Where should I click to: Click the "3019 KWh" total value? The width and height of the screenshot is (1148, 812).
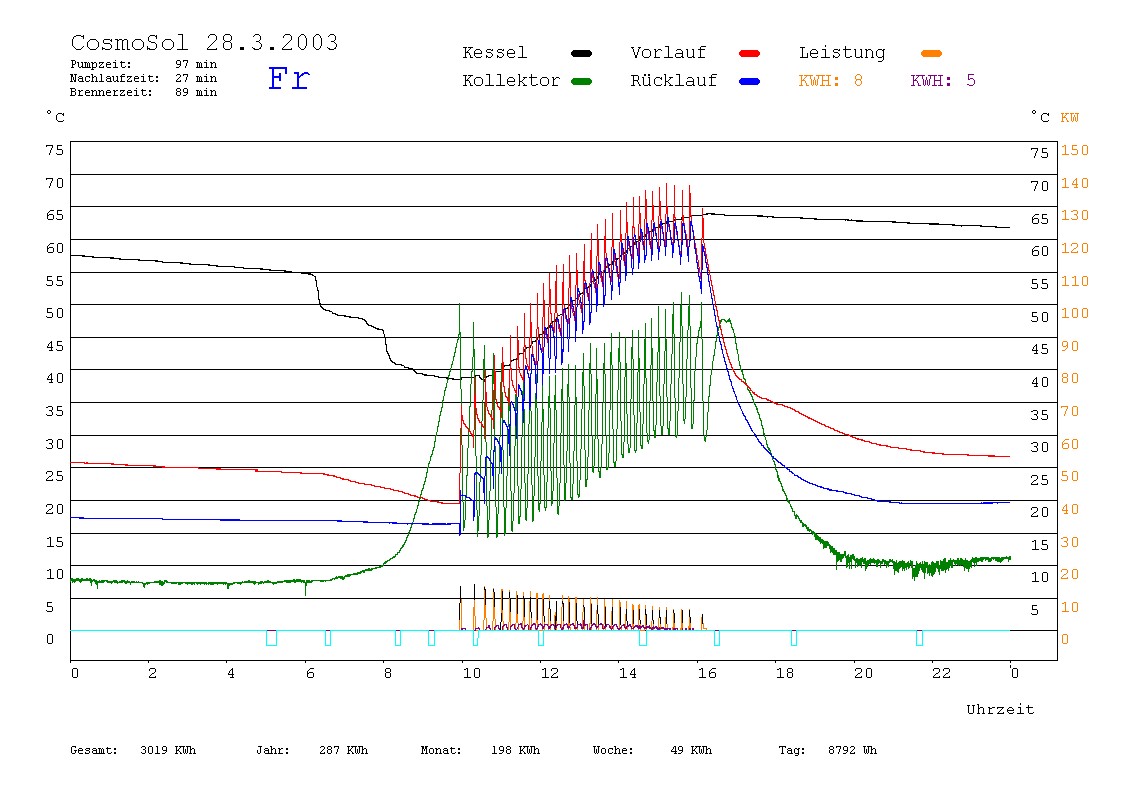pos(168,750)
